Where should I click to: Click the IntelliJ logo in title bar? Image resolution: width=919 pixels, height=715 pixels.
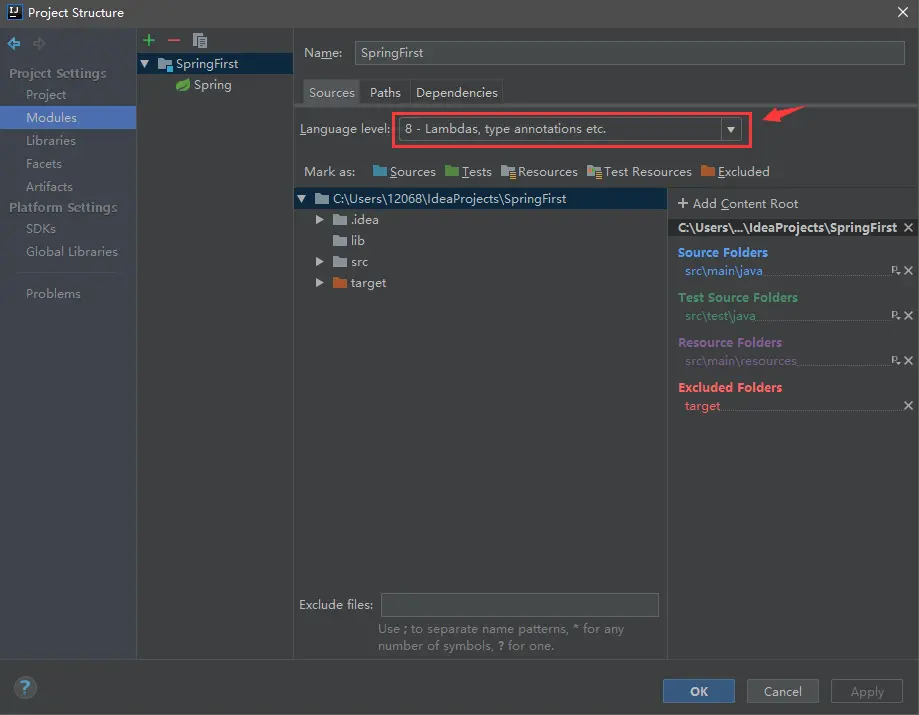pos(15,12)
